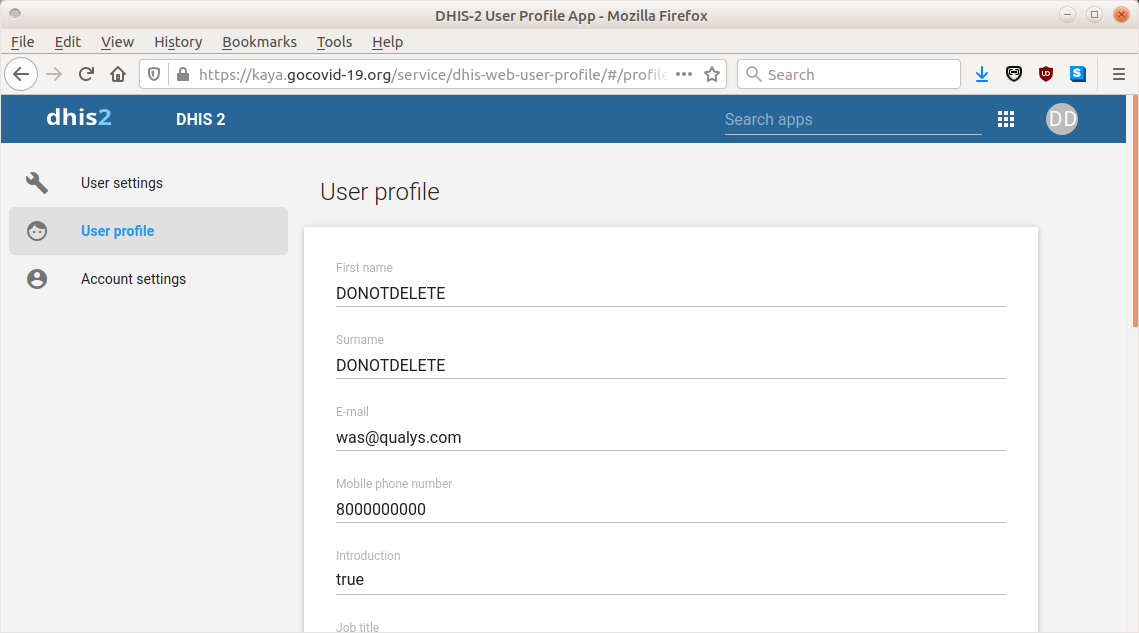This screenshot has width=1139, height=633.
Task: Open the History menu
Action: tap(177, 42)
